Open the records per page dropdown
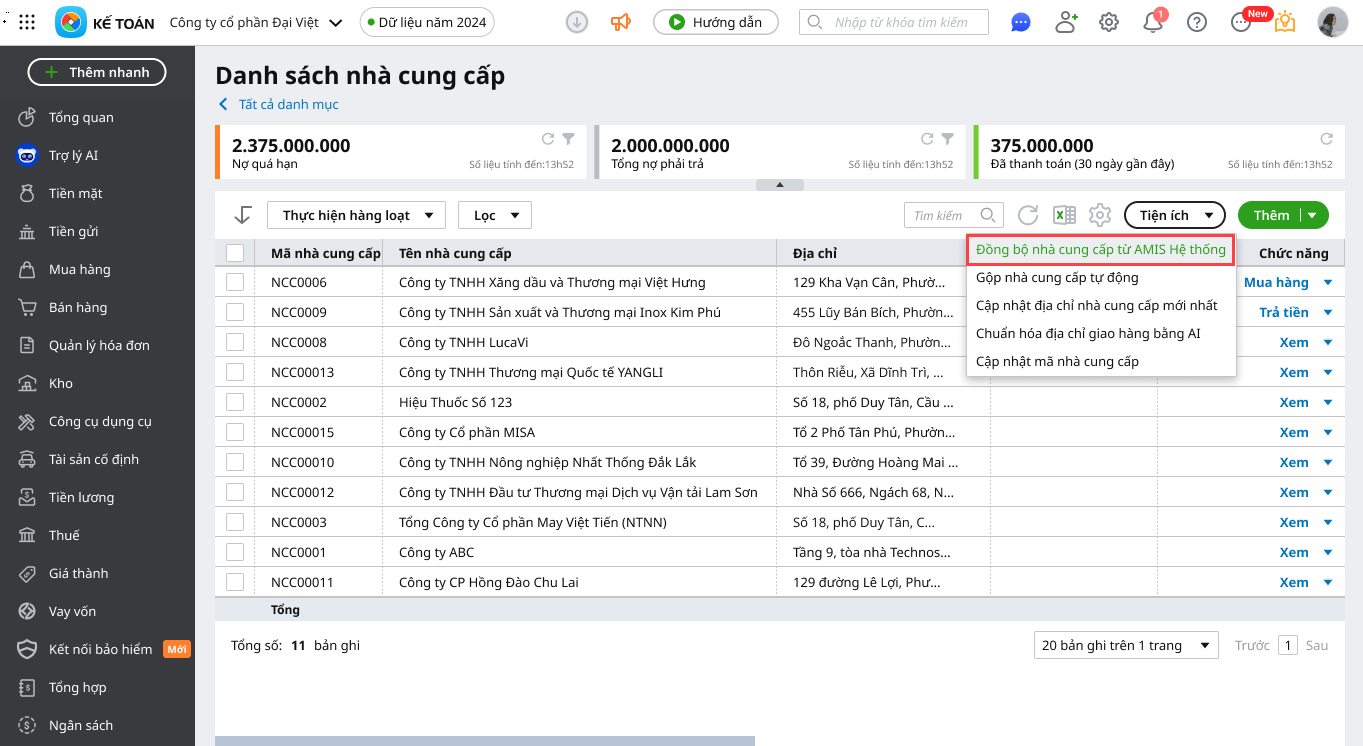The width and height of the screenshot is (1363, 746). click(x=1125, y=645)
